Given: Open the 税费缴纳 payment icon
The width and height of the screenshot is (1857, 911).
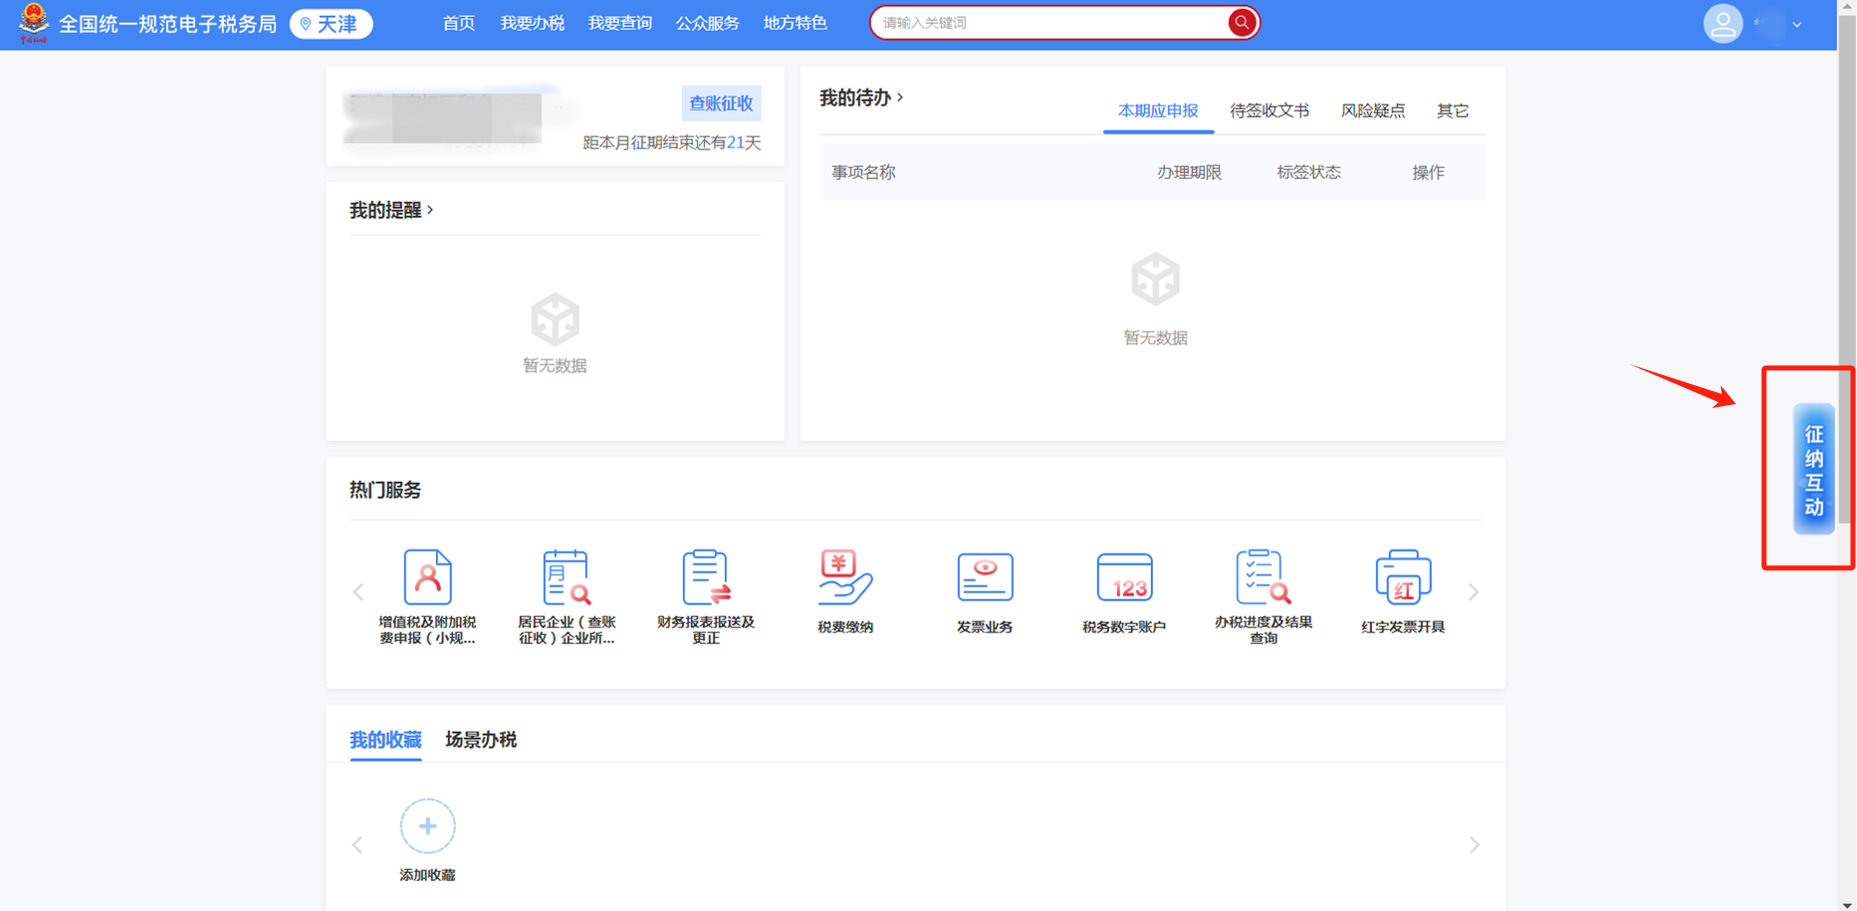Looking at the screenshot, I should click(845, 578).
